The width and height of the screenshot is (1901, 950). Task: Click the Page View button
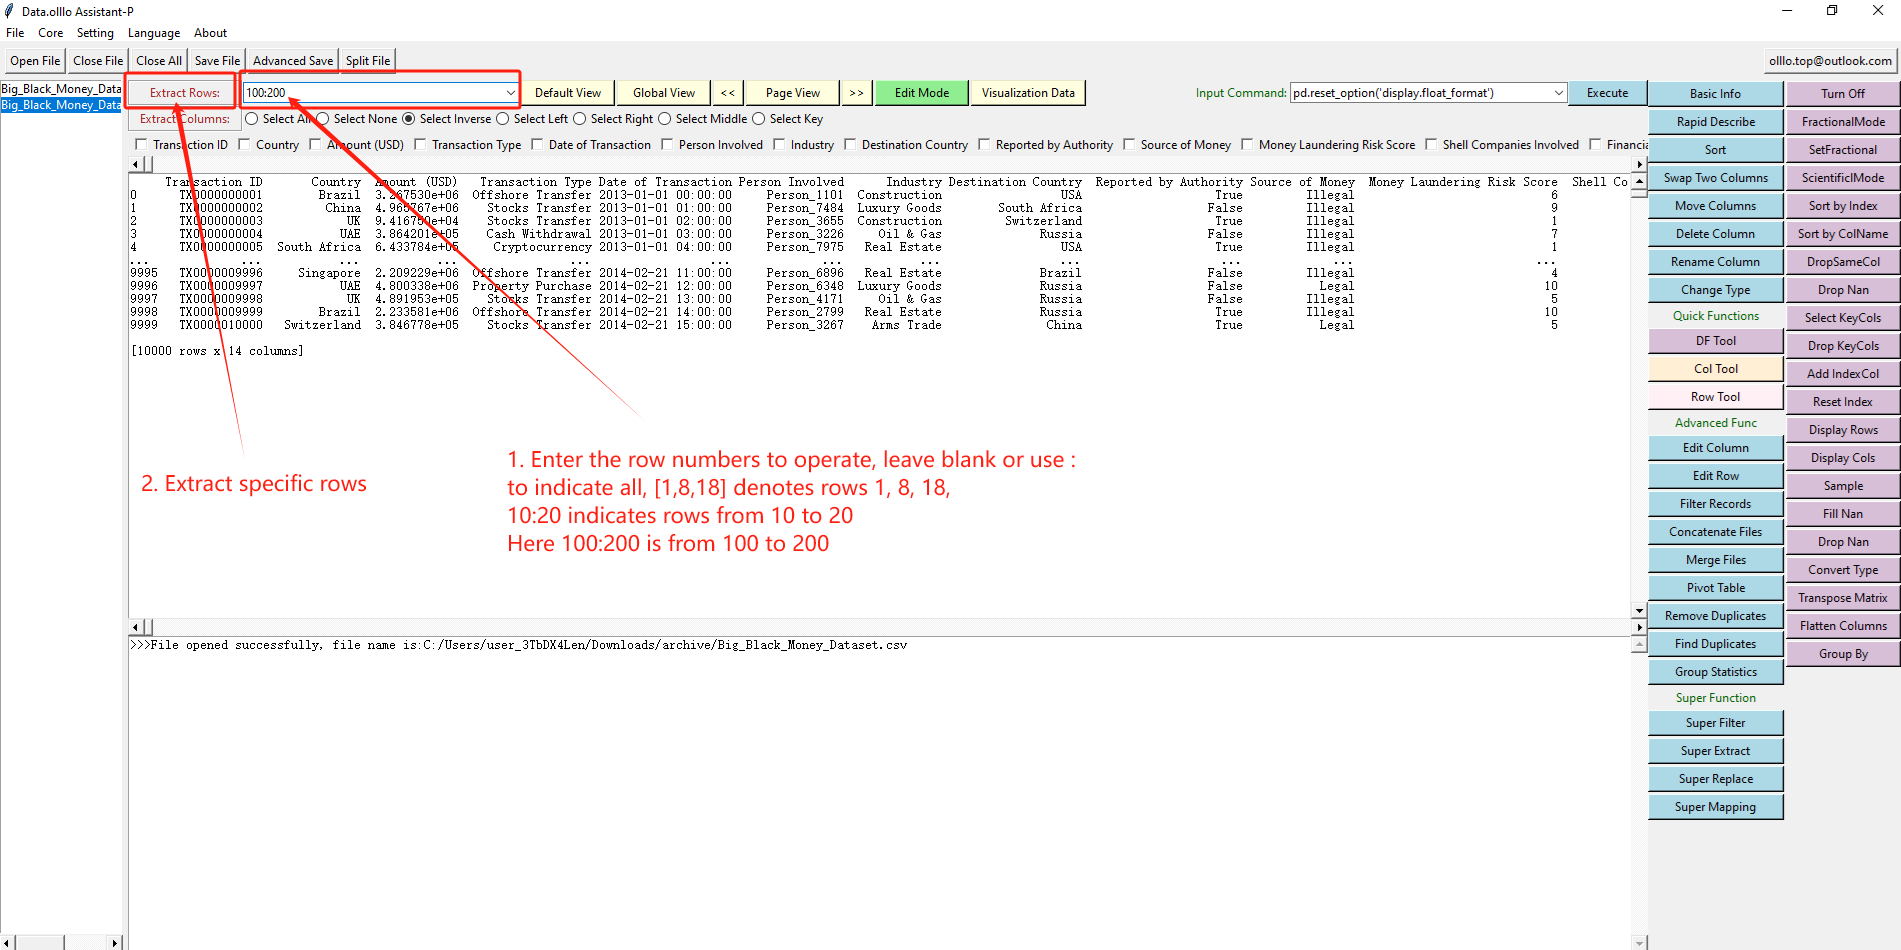click(793, 93)
